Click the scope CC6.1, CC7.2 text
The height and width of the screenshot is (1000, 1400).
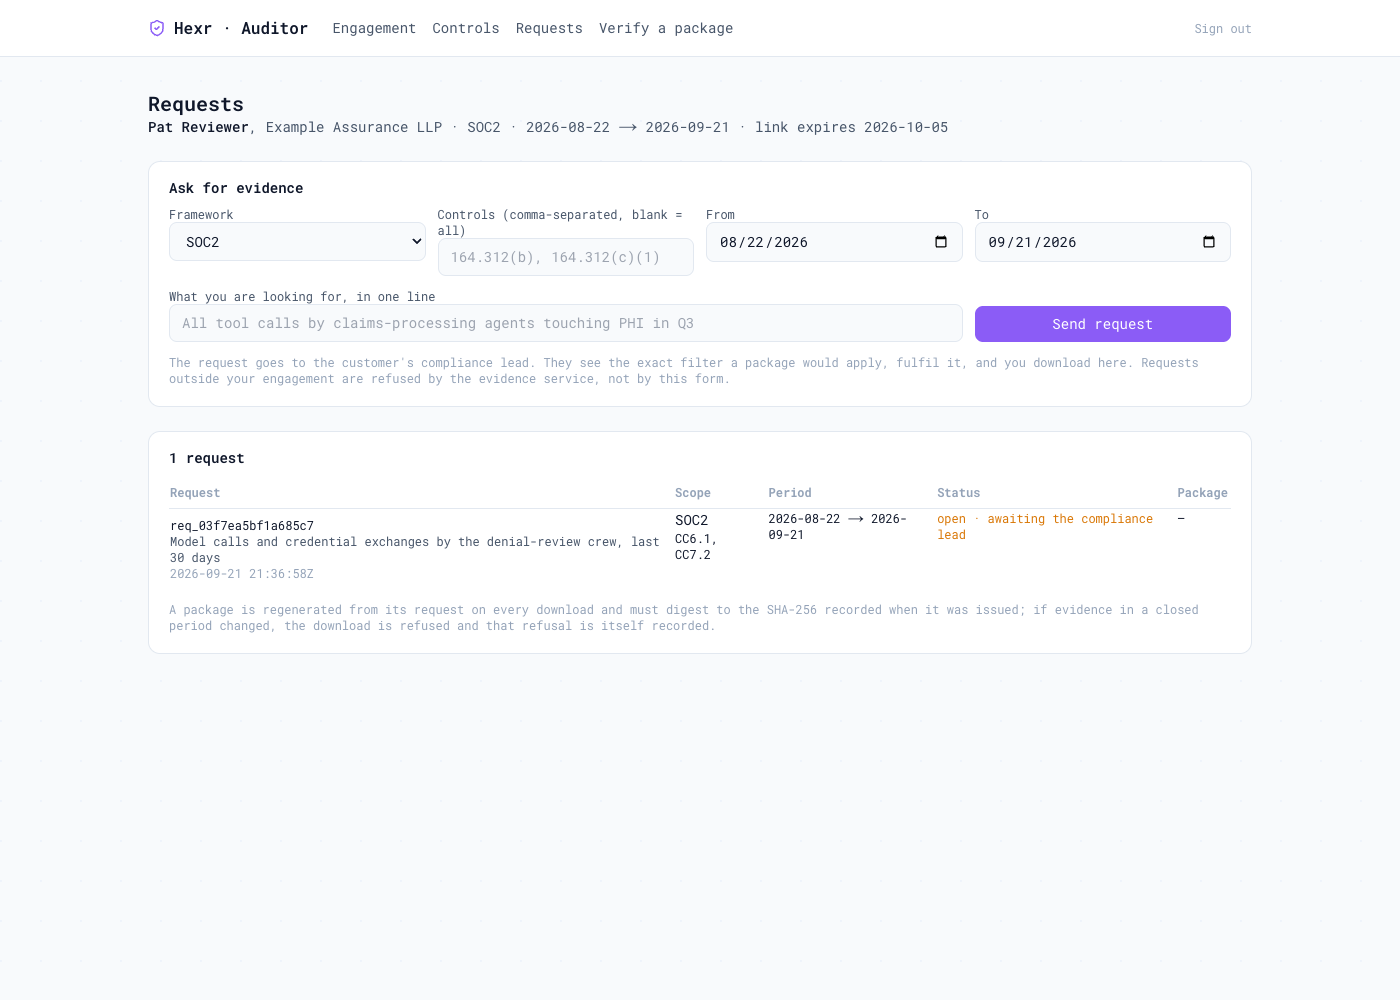pyautogui.click(x=696, y=547)
